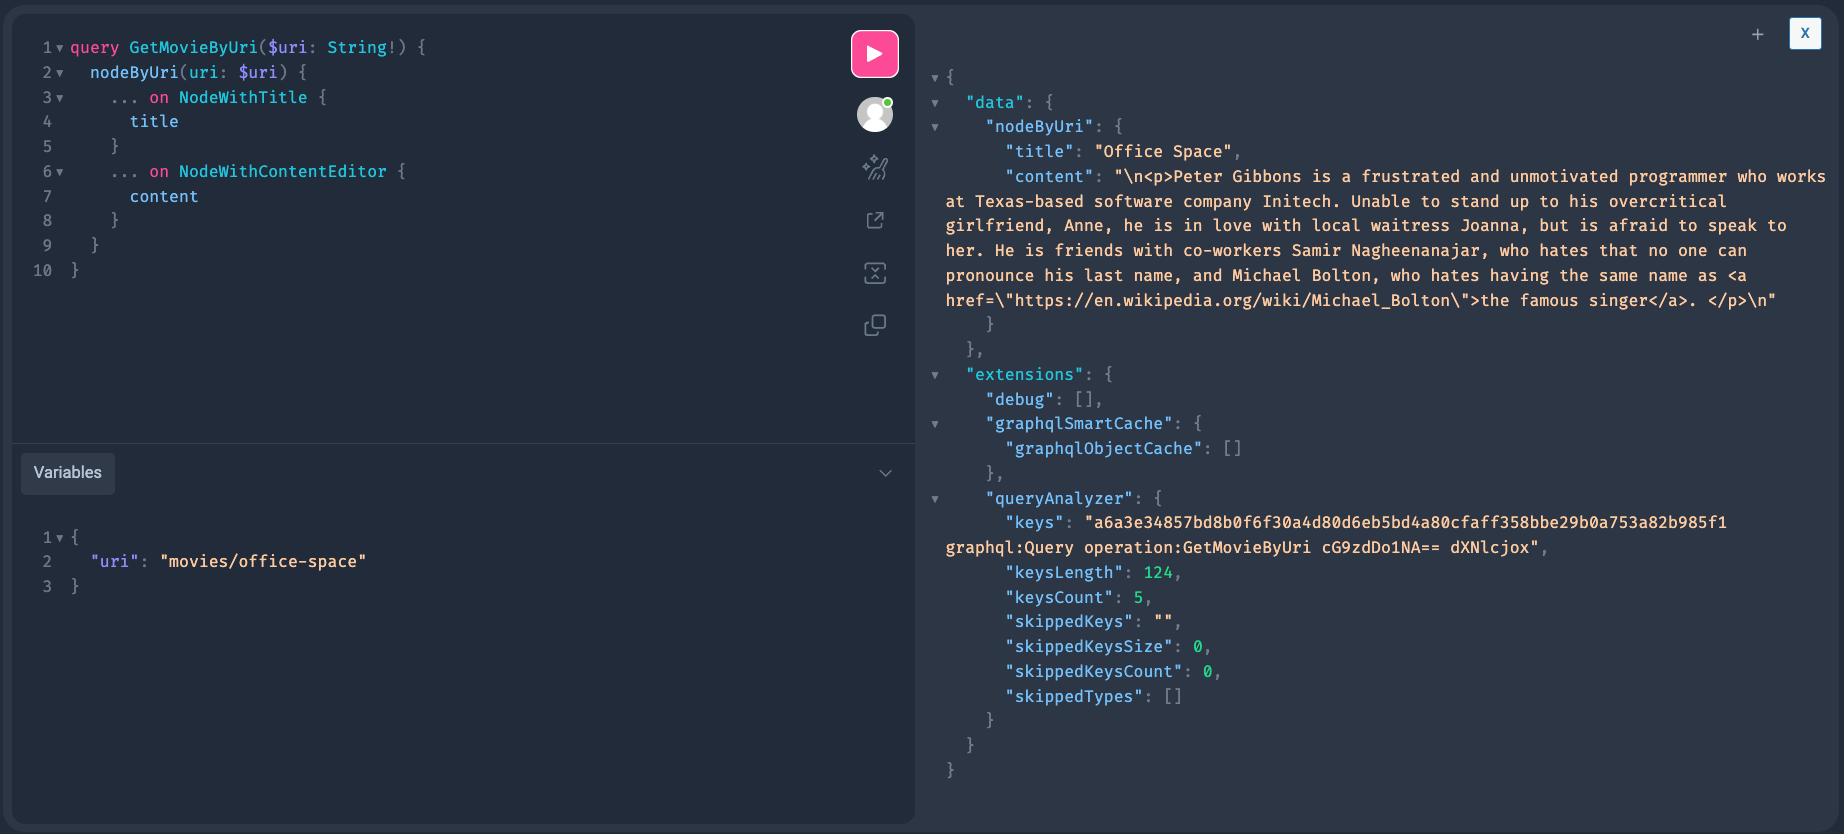Collapse the variables editor using the chevron

(885, 473)
